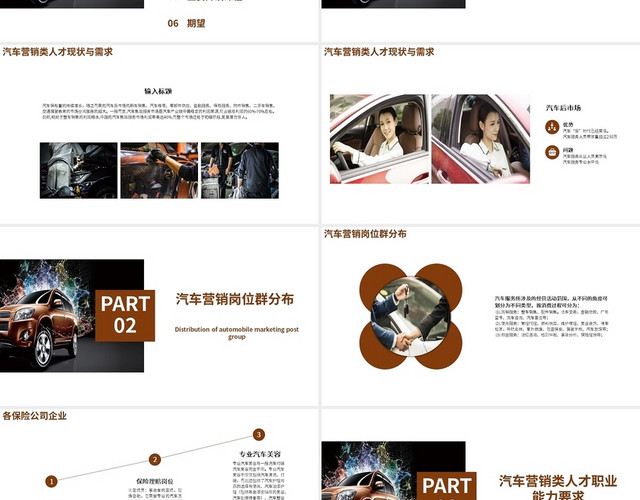Click the "输入标题" heading
Image resolution: width=640 pixels, height=500 pixels.
click(x=158, y=91)
